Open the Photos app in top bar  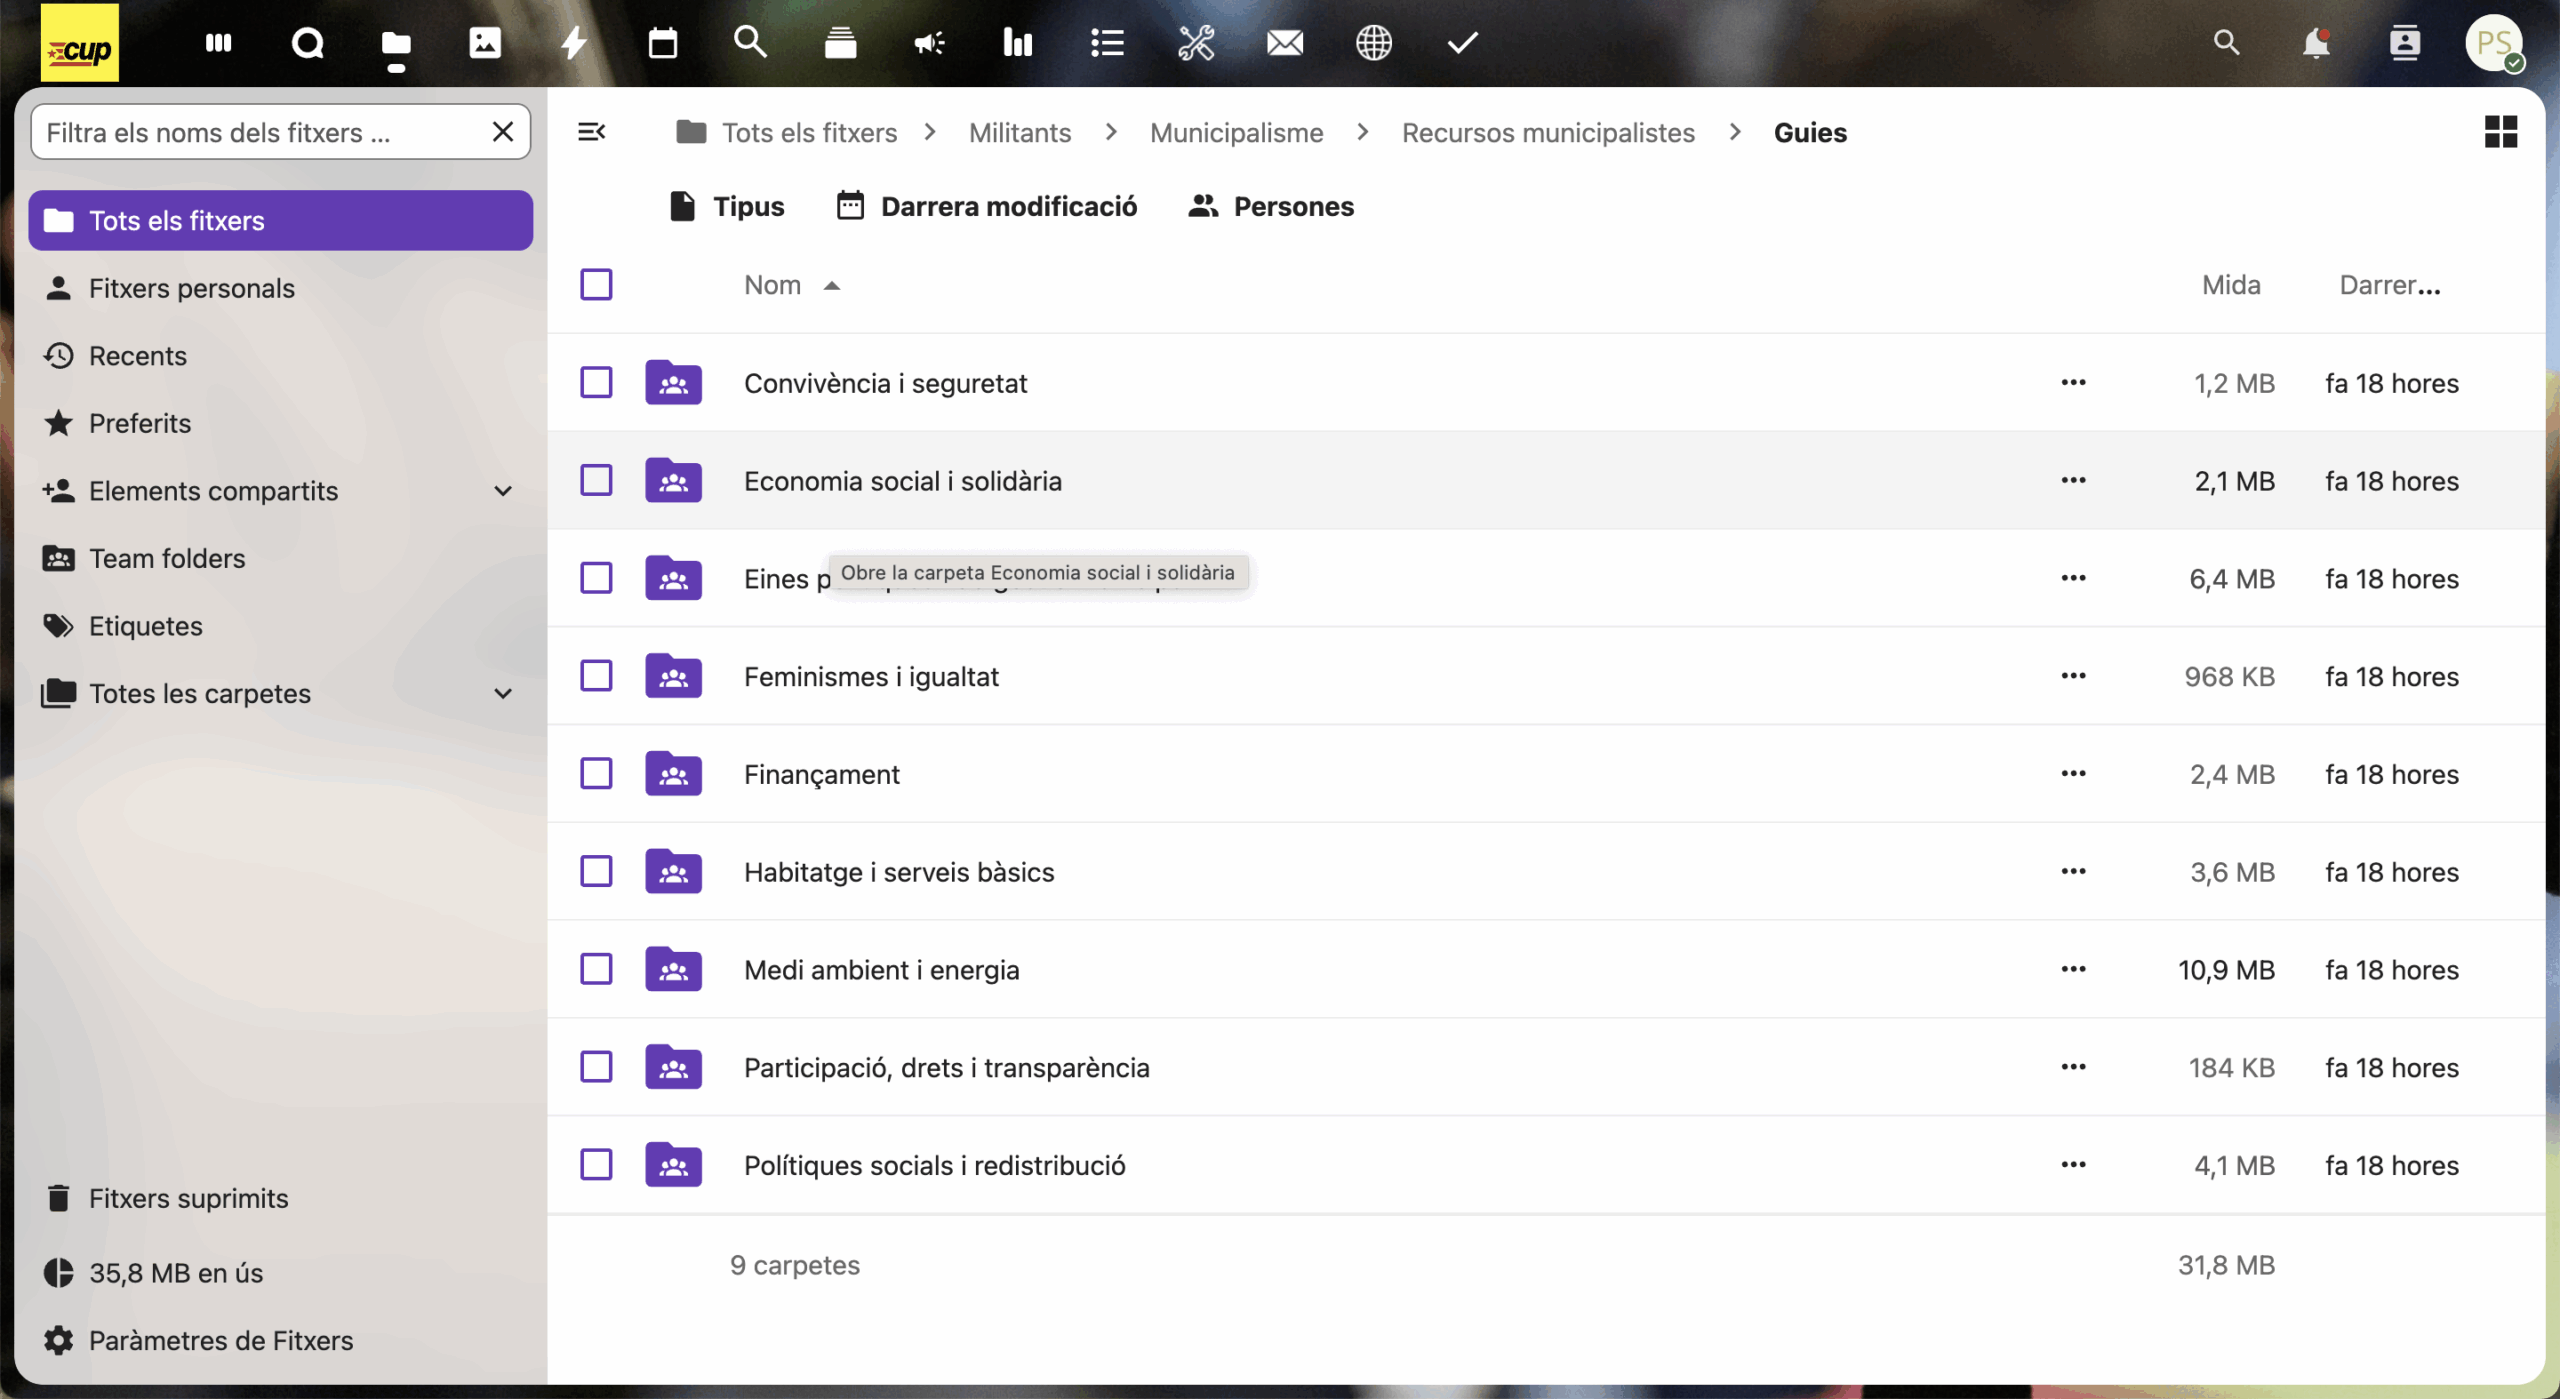[x=485, y=43]
